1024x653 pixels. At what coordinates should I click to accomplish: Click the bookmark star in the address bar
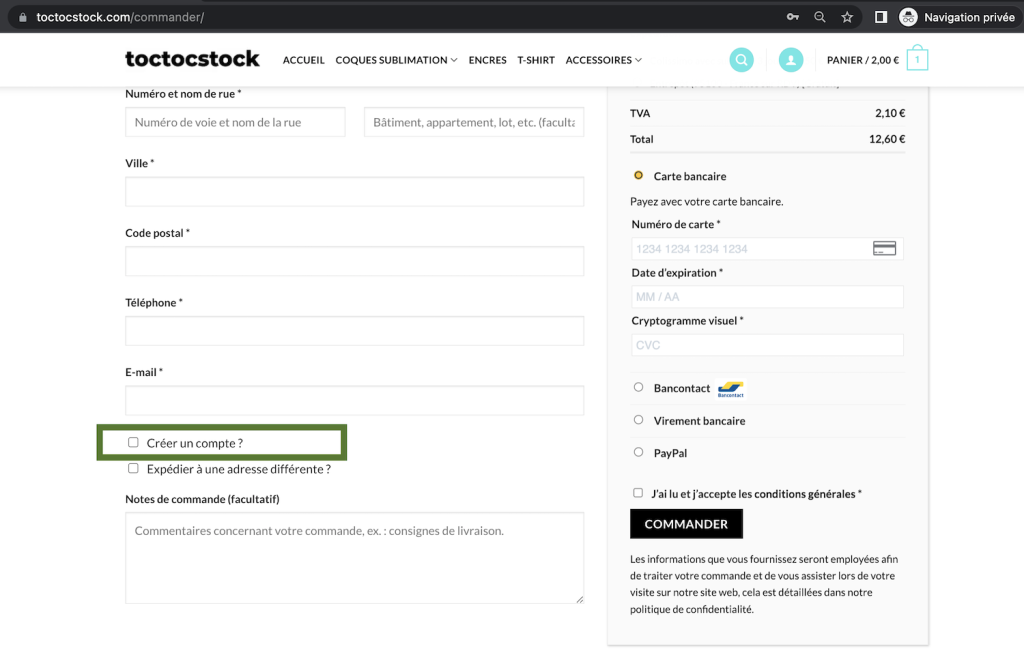(846, 16)
